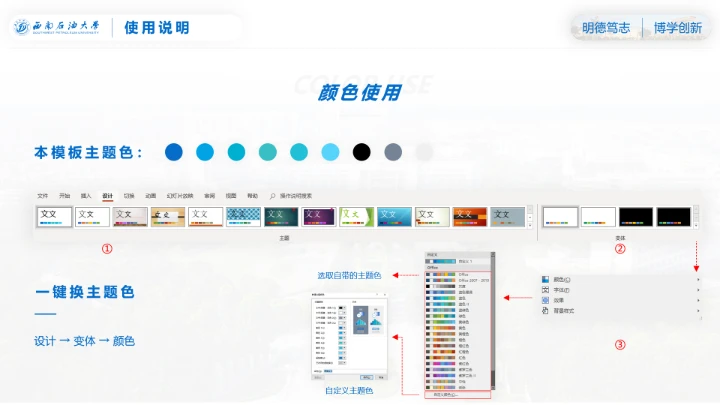Choose the green-edged white theme thumbnail
720x405 pixels.
pos(356,217)
